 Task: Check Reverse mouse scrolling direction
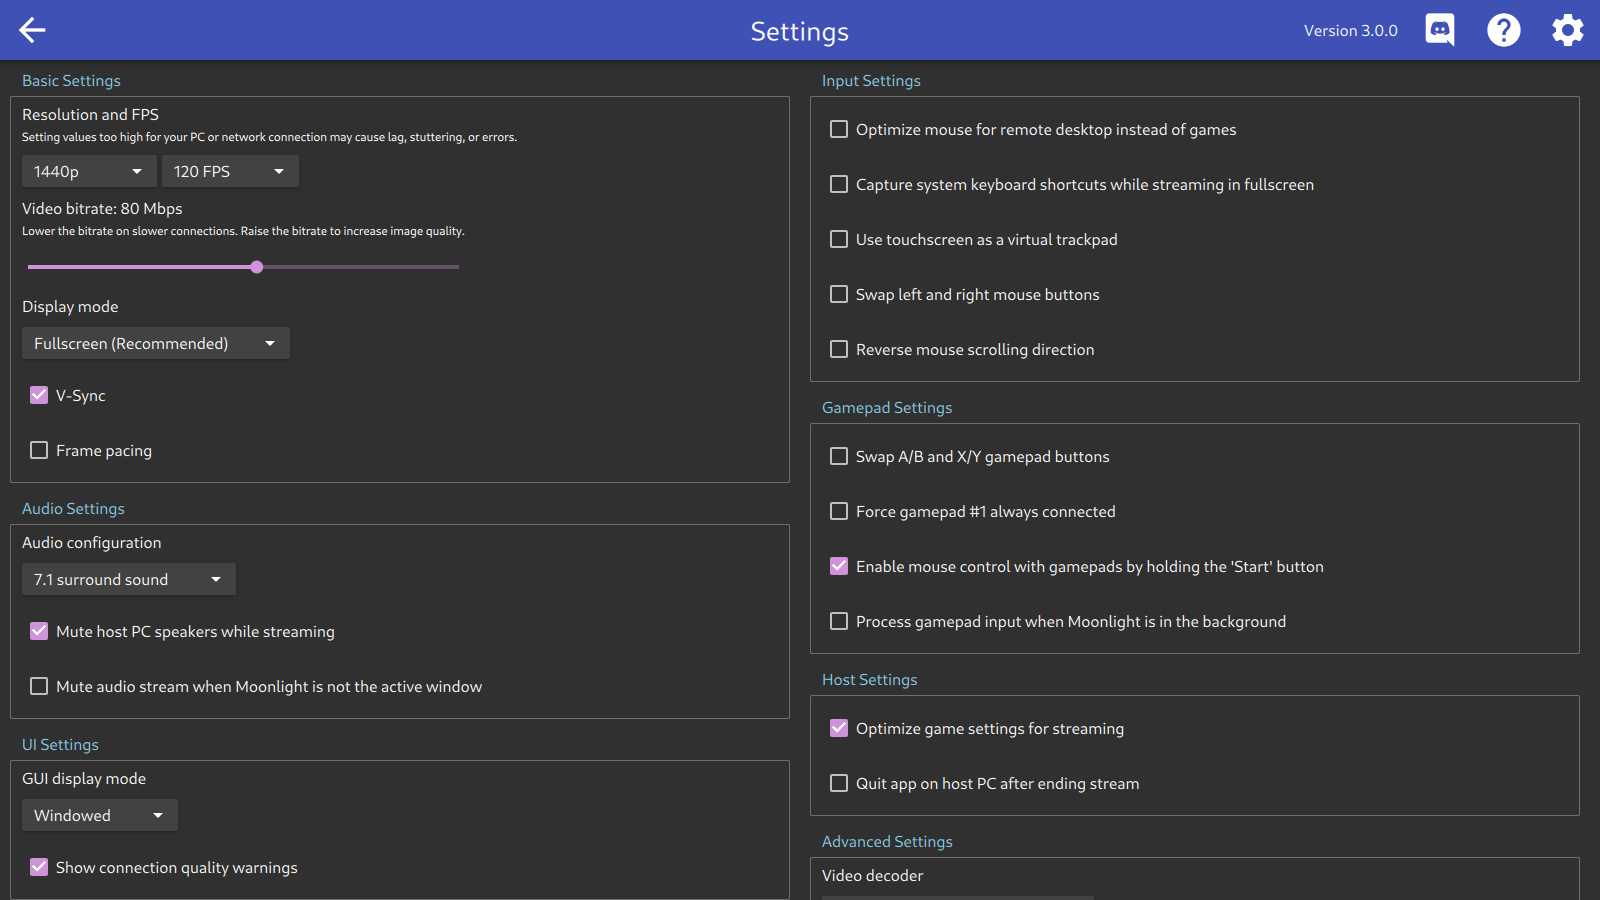[839, 349]
